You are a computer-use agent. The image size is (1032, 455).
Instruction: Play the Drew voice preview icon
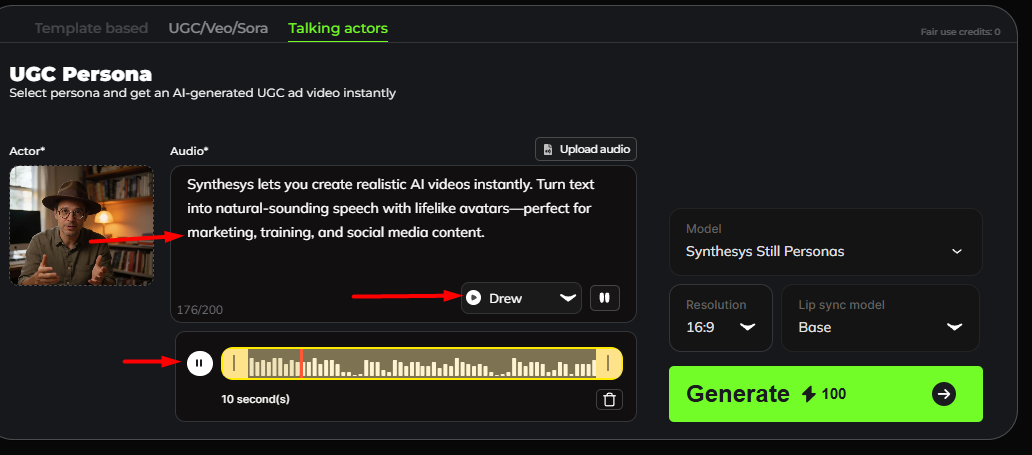point(473,298)
